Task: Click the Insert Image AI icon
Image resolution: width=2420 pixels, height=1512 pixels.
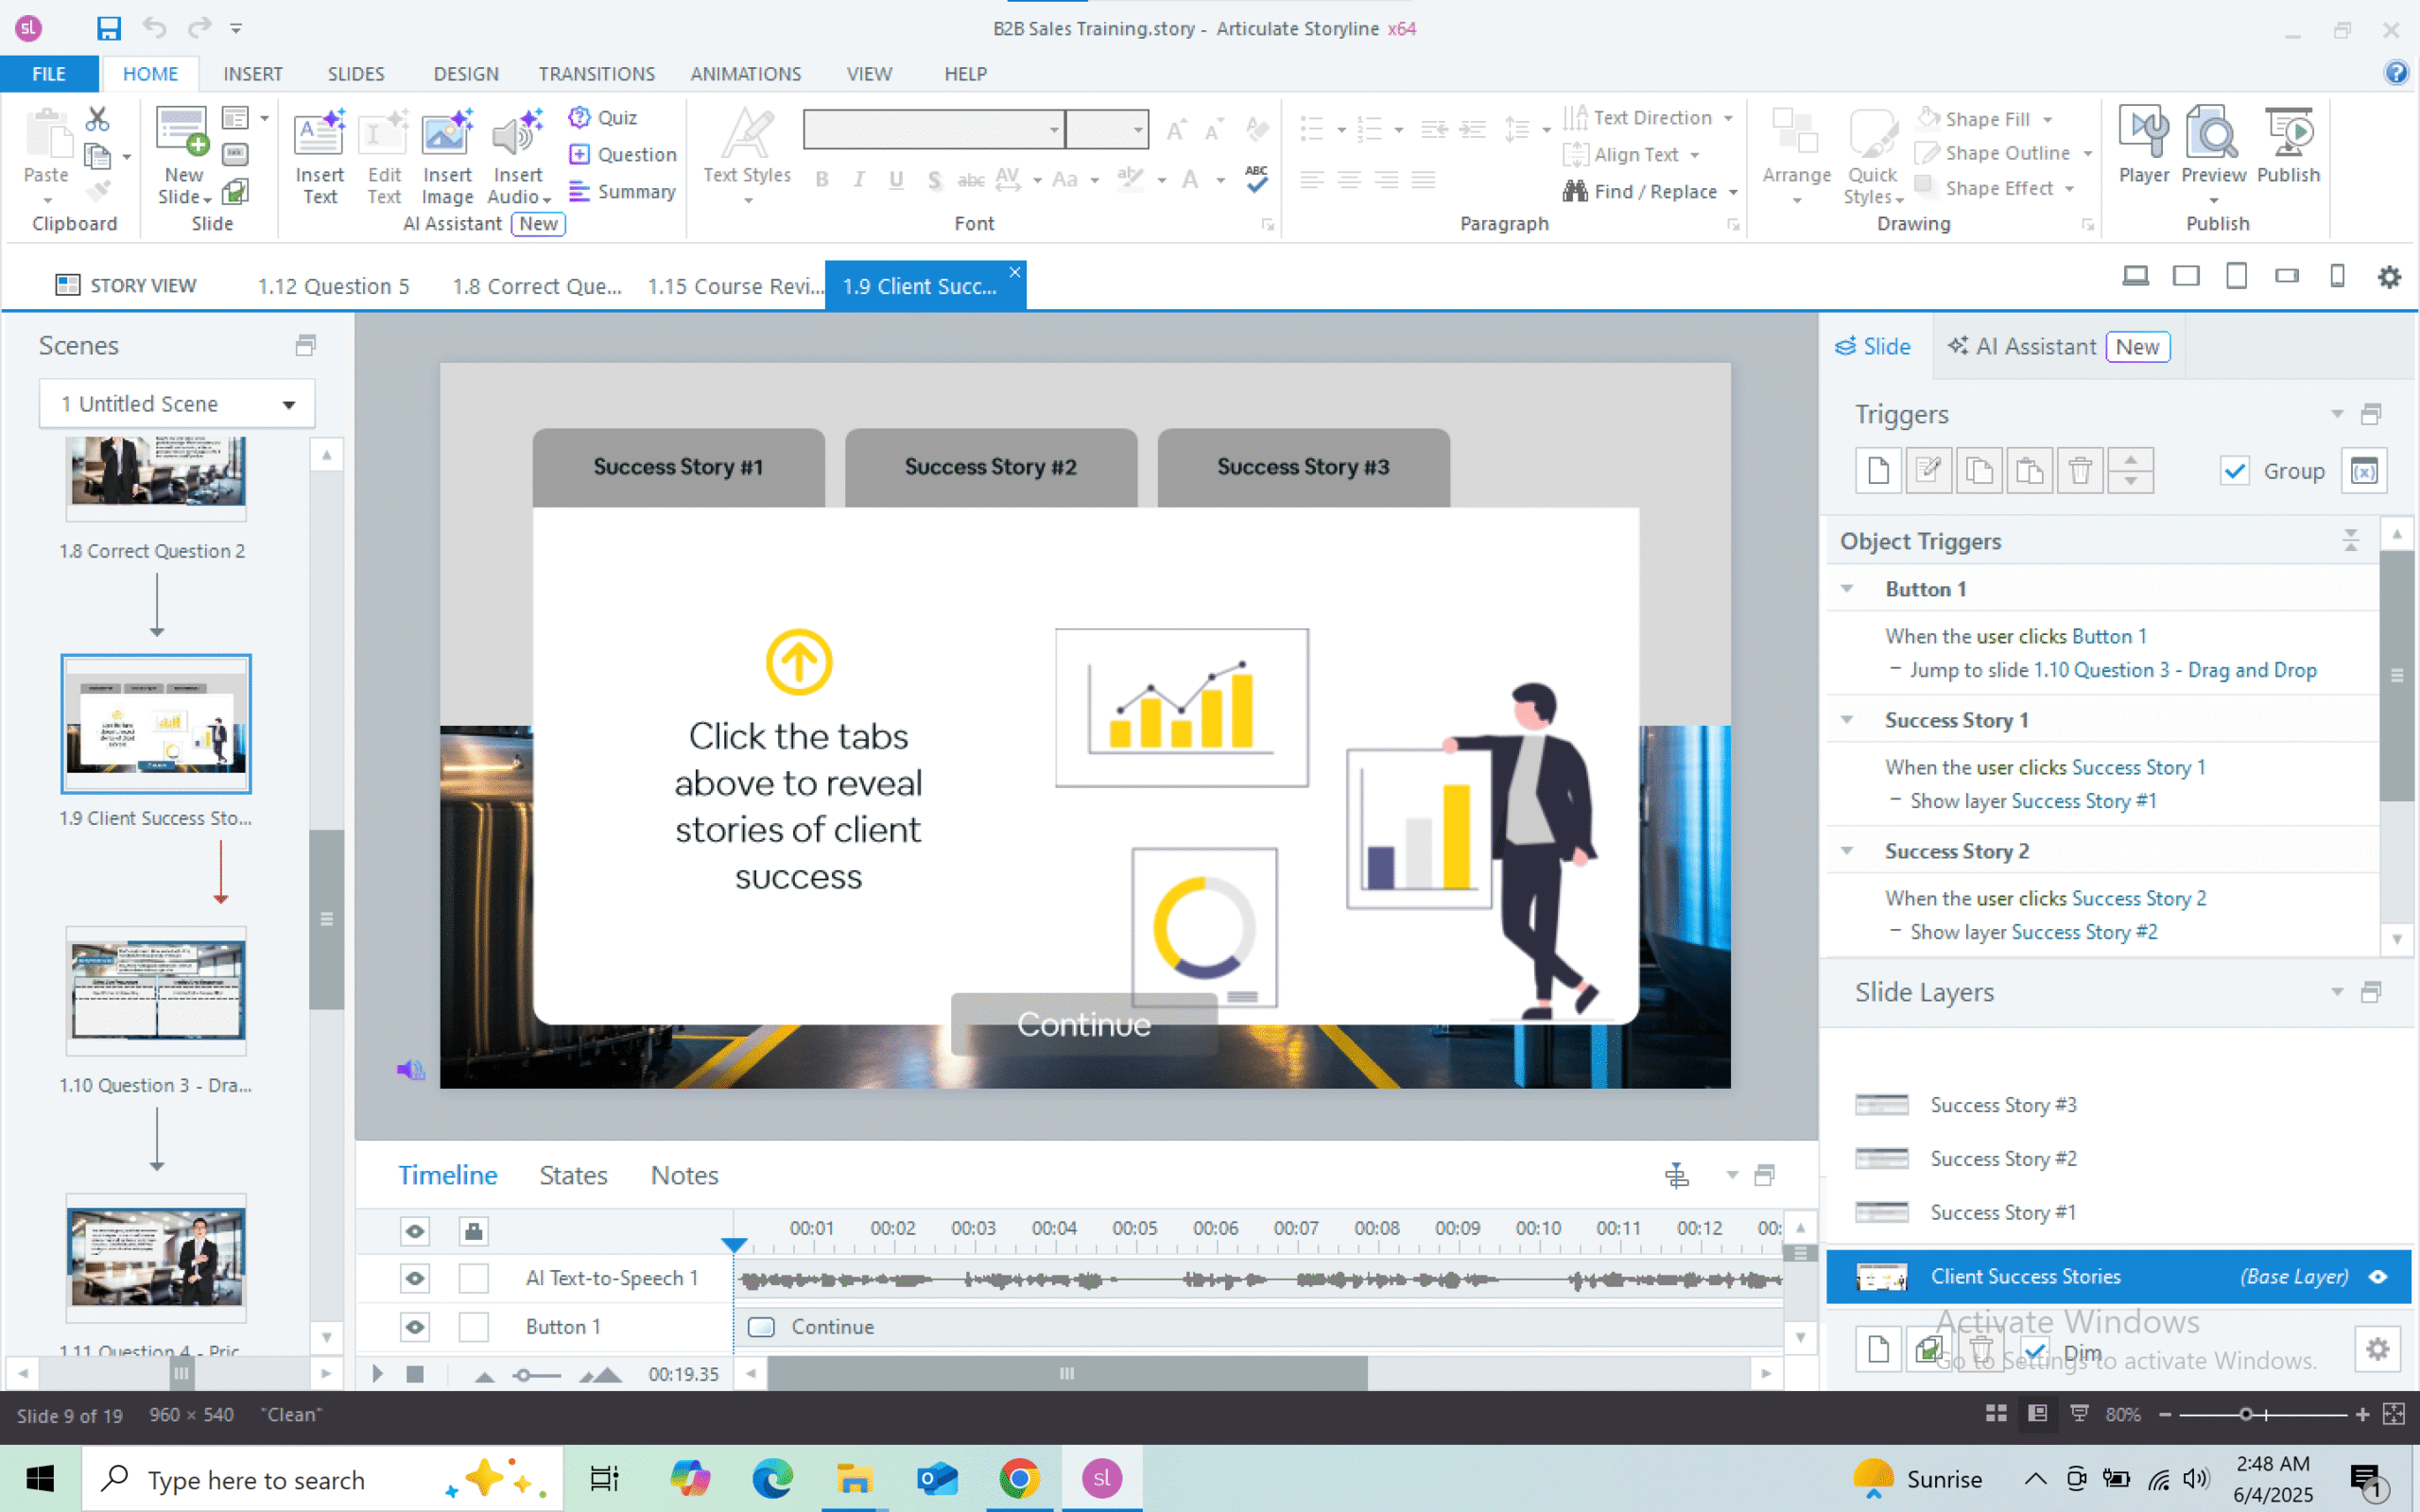Action: click(x=446, y=135)
